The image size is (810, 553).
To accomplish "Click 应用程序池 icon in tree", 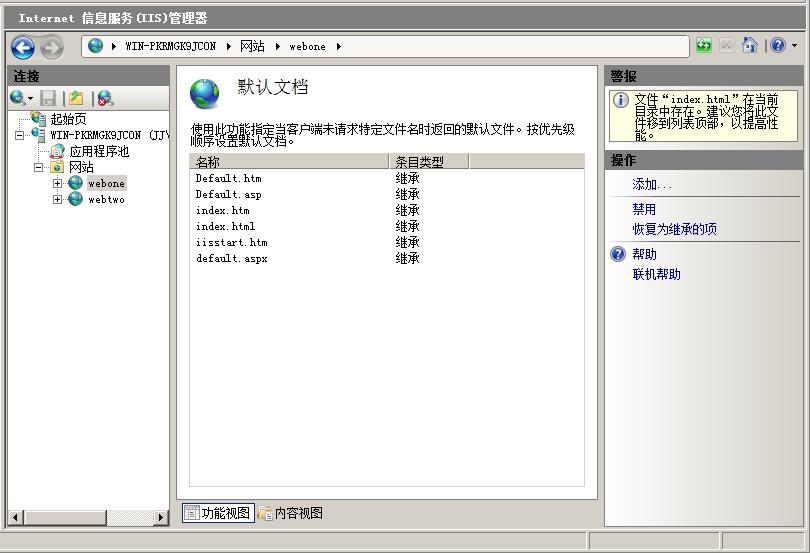I will click(x=57, y=151).
